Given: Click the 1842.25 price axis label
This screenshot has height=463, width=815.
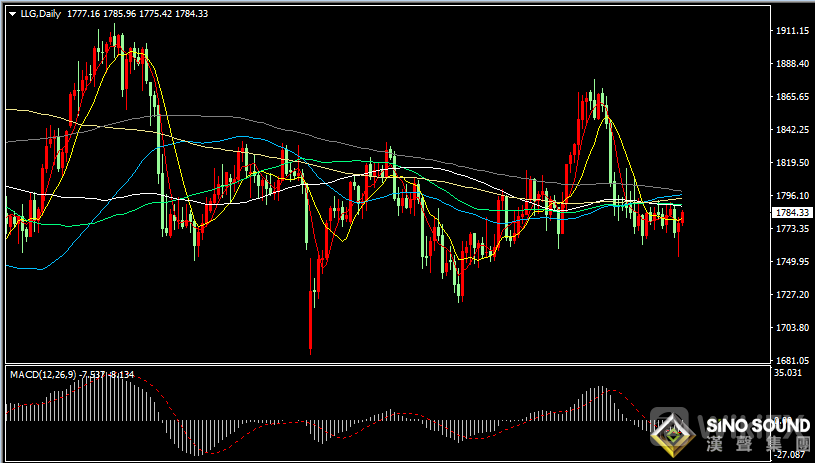Looking at the screenshot, I should coord(790,130).
